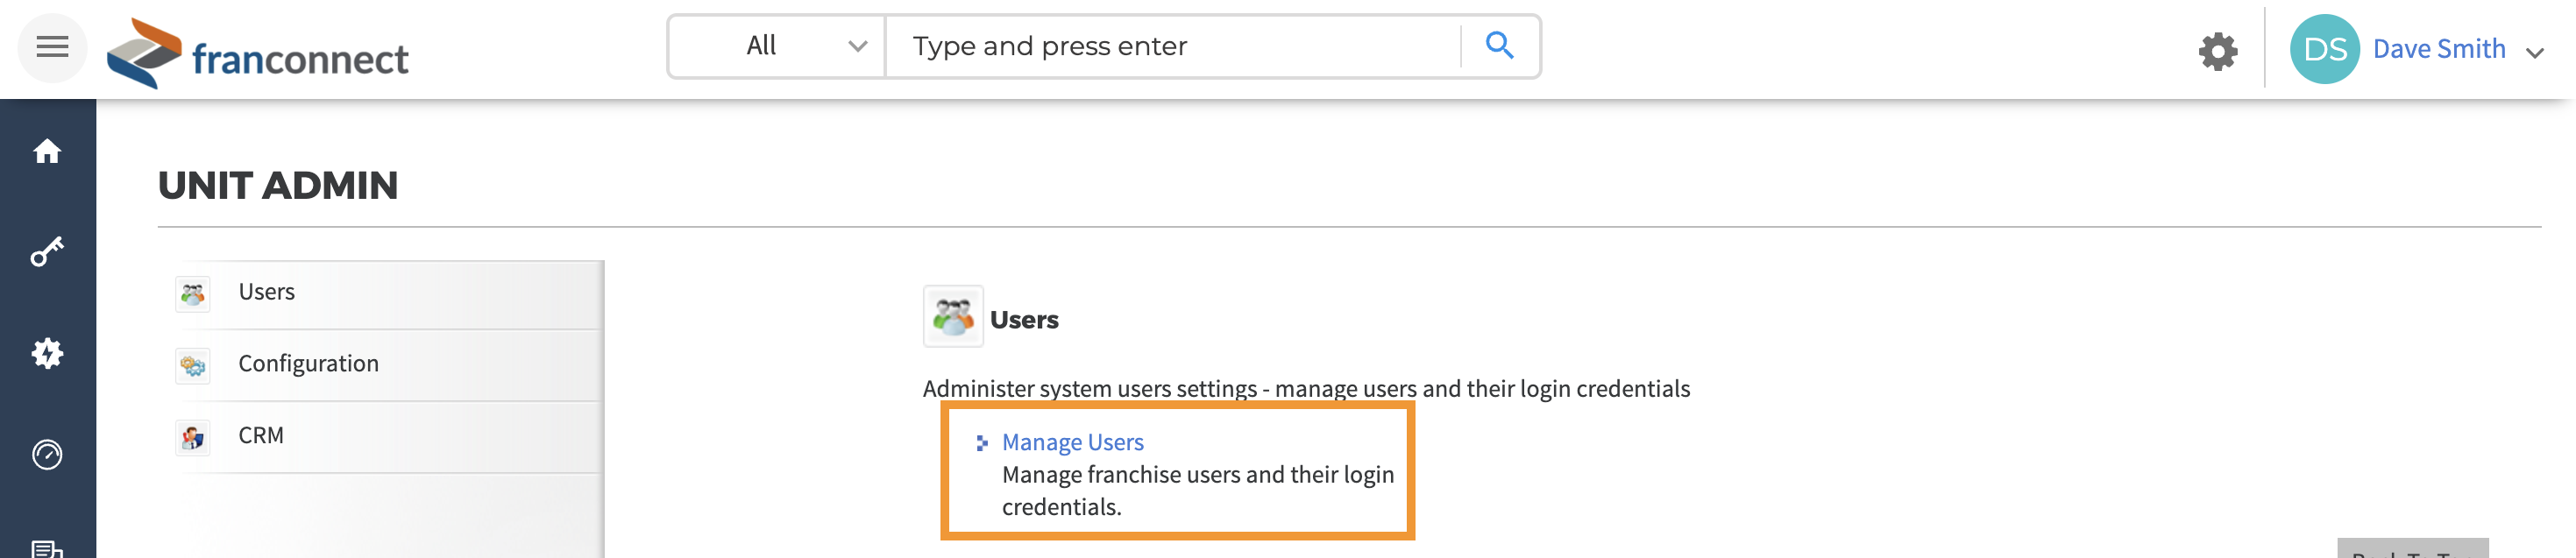Click the large Users group icon beside heading
This screenshot has height=558, width=2576.
click(x=952, y=317)
